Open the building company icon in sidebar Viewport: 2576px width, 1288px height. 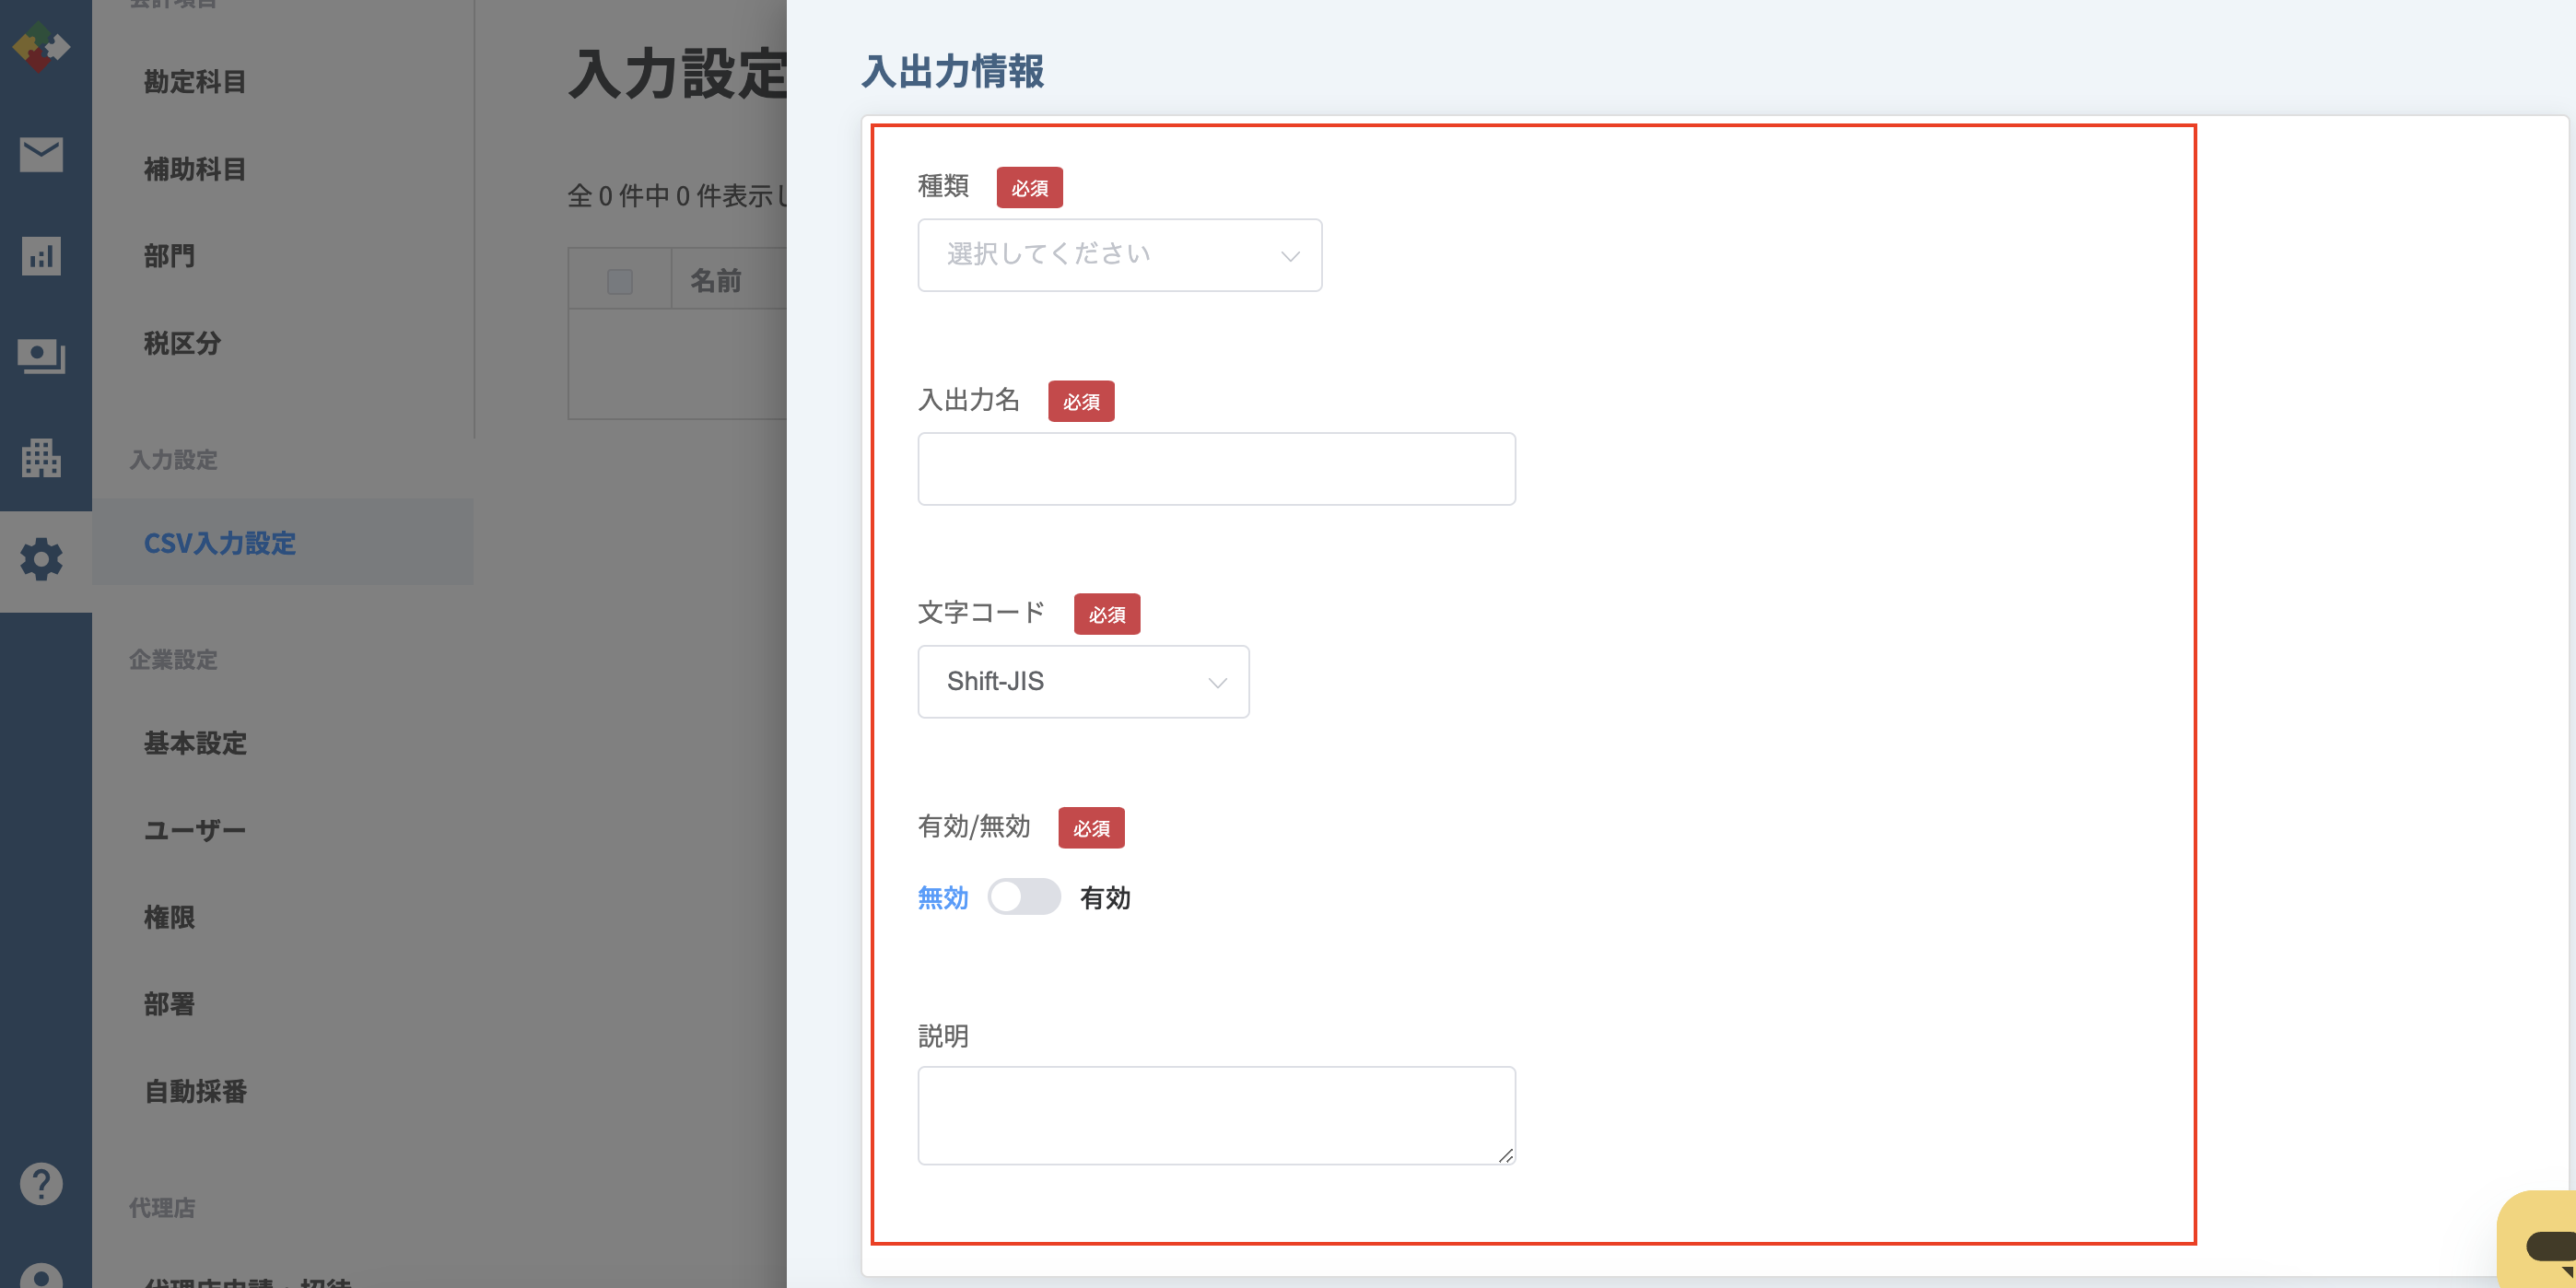point(41,457)
